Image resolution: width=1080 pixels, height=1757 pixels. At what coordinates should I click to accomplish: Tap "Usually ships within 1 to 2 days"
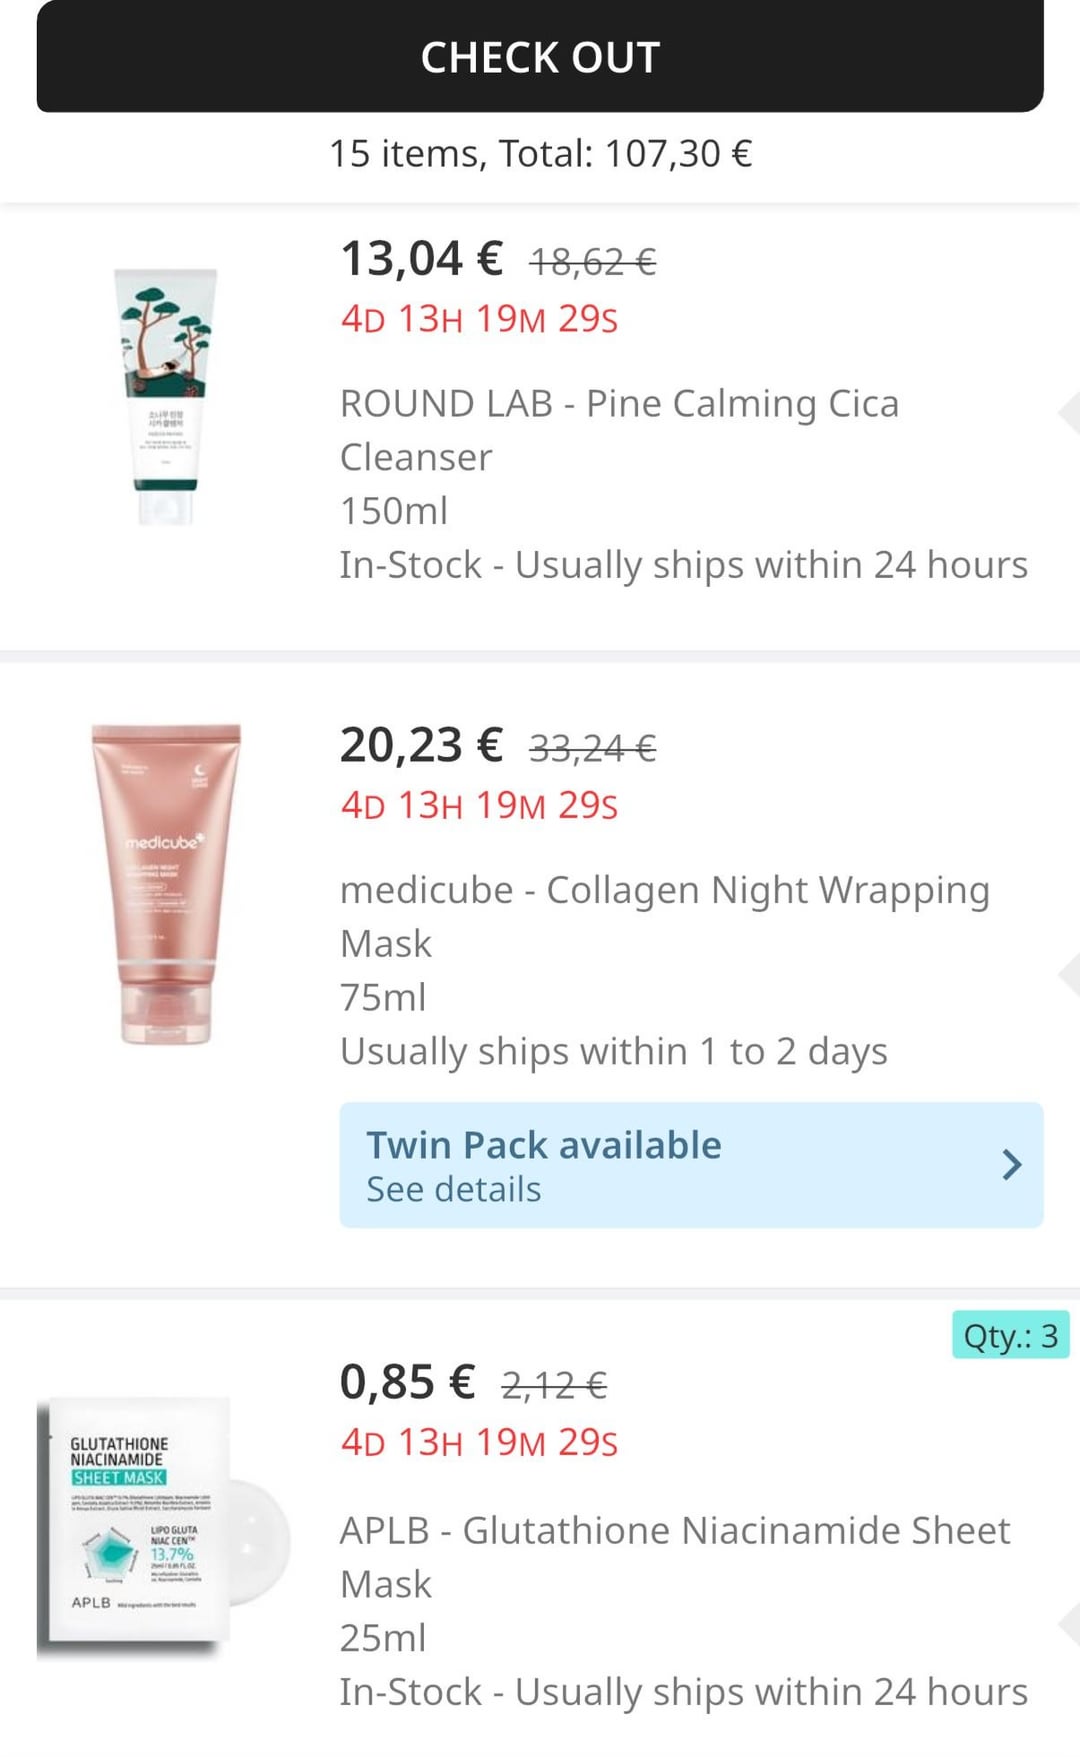pos(613,1052)
